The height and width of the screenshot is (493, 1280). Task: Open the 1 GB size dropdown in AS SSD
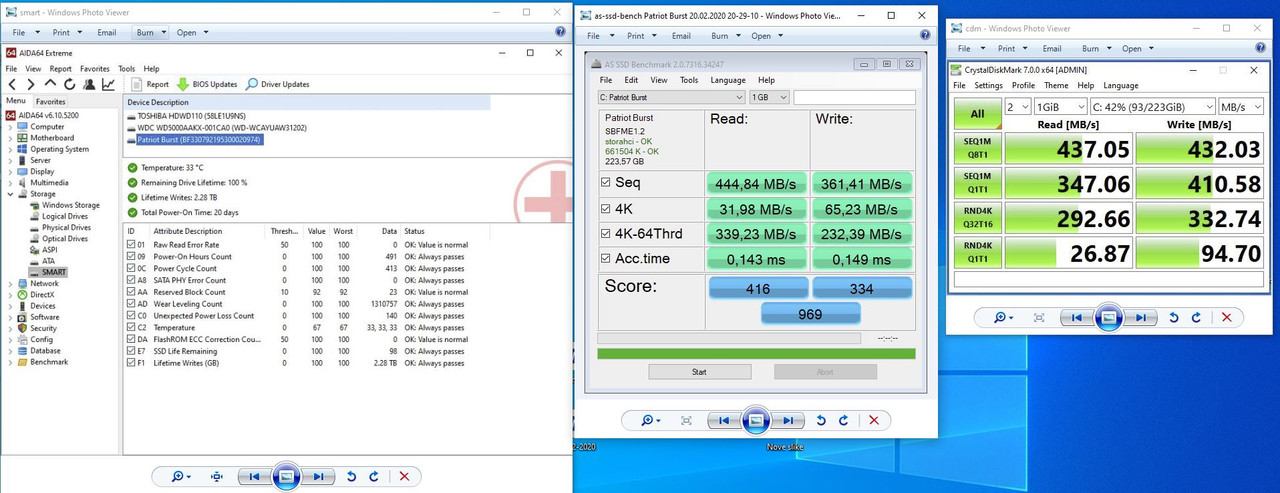[x=769, y=97]
